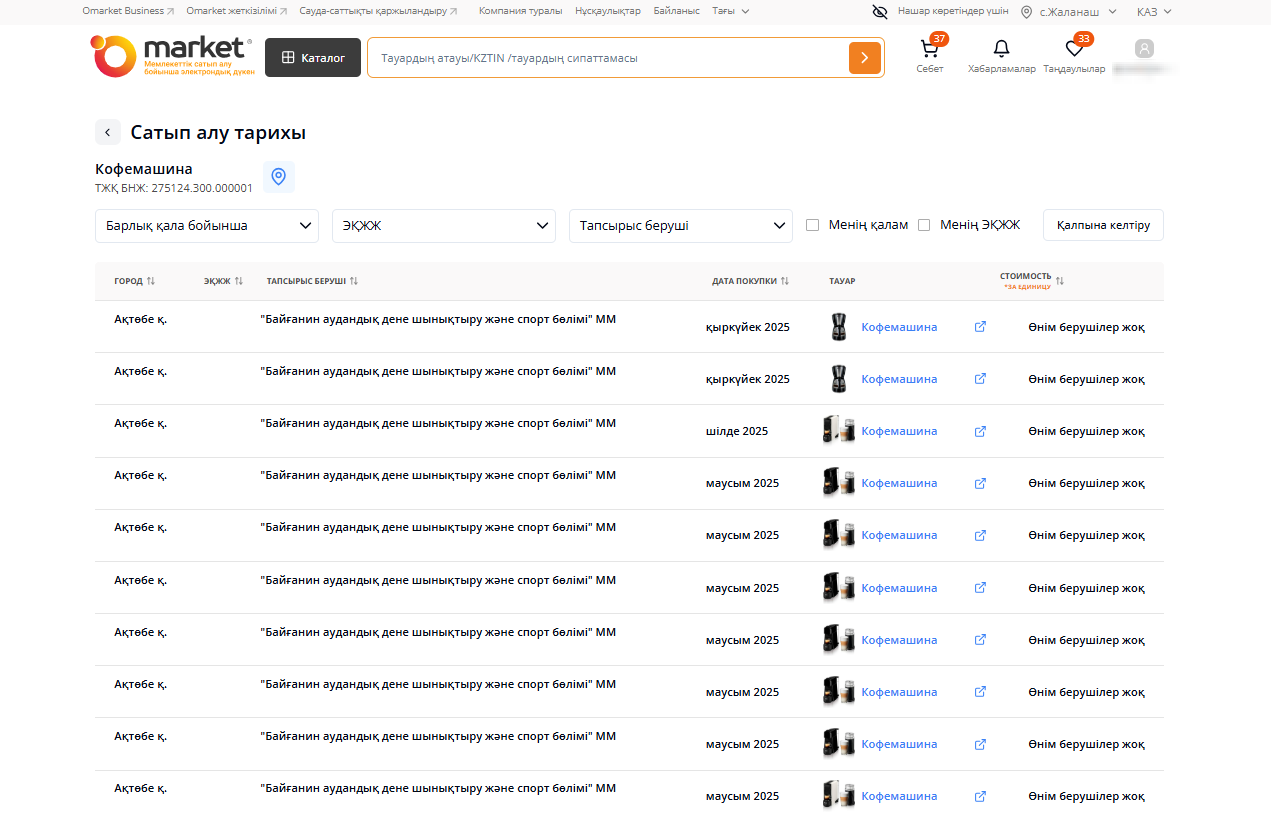Open the notifications bell icon
1271x821 pixels.
click(1001, 49)
